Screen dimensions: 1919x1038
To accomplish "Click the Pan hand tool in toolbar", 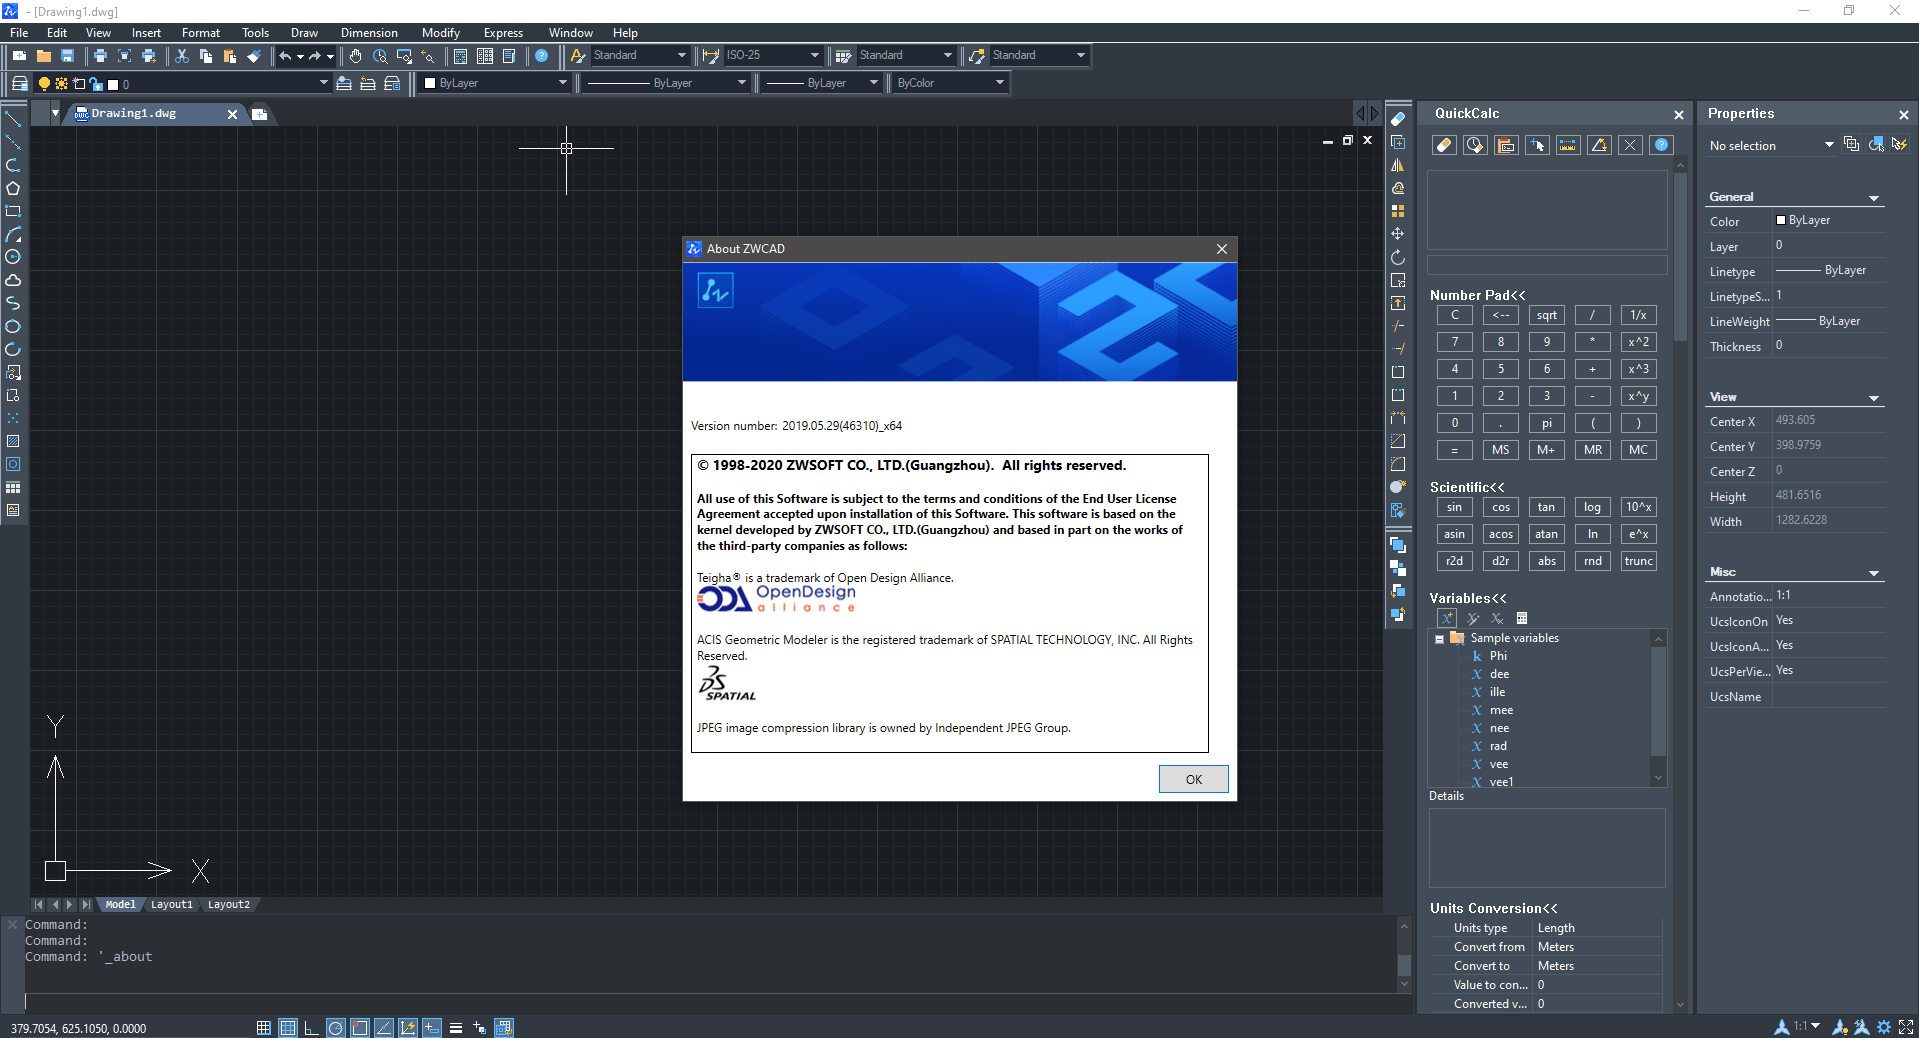I will click(x=355, y=56).
